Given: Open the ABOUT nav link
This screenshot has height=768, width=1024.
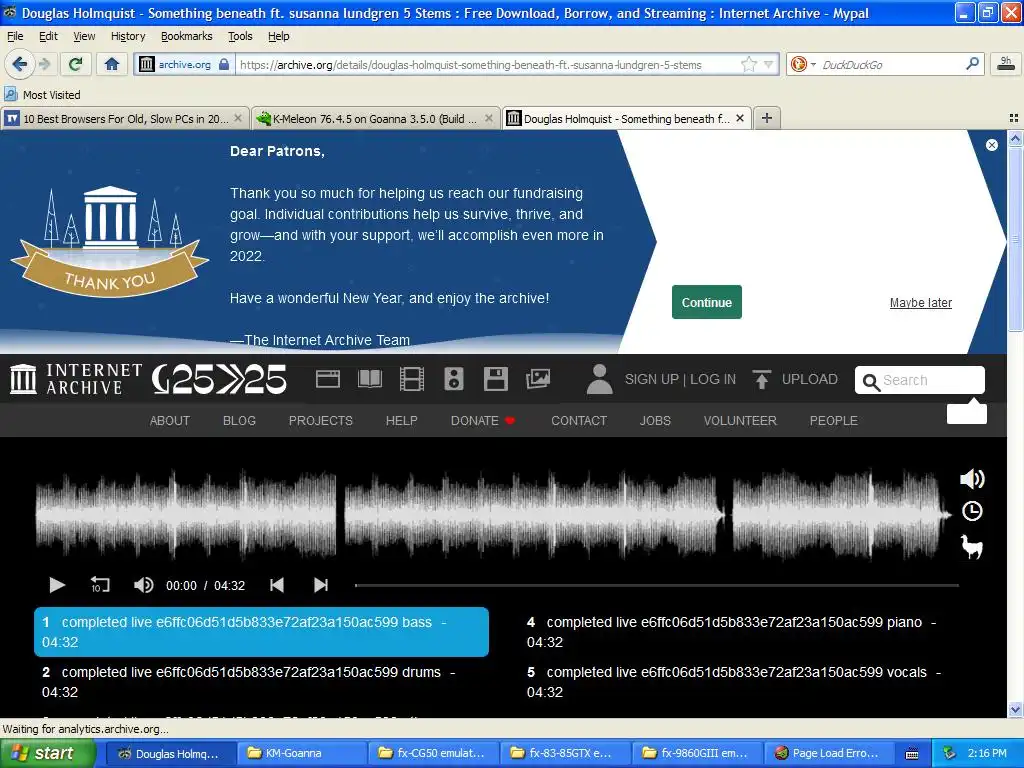Looking at the screenshot, I should tap(170, 421).
